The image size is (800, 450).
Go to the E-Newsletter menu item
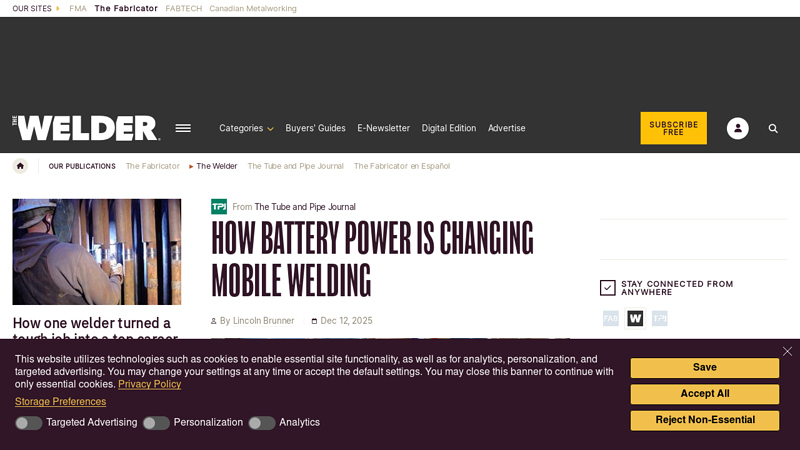tap(383, 128)
